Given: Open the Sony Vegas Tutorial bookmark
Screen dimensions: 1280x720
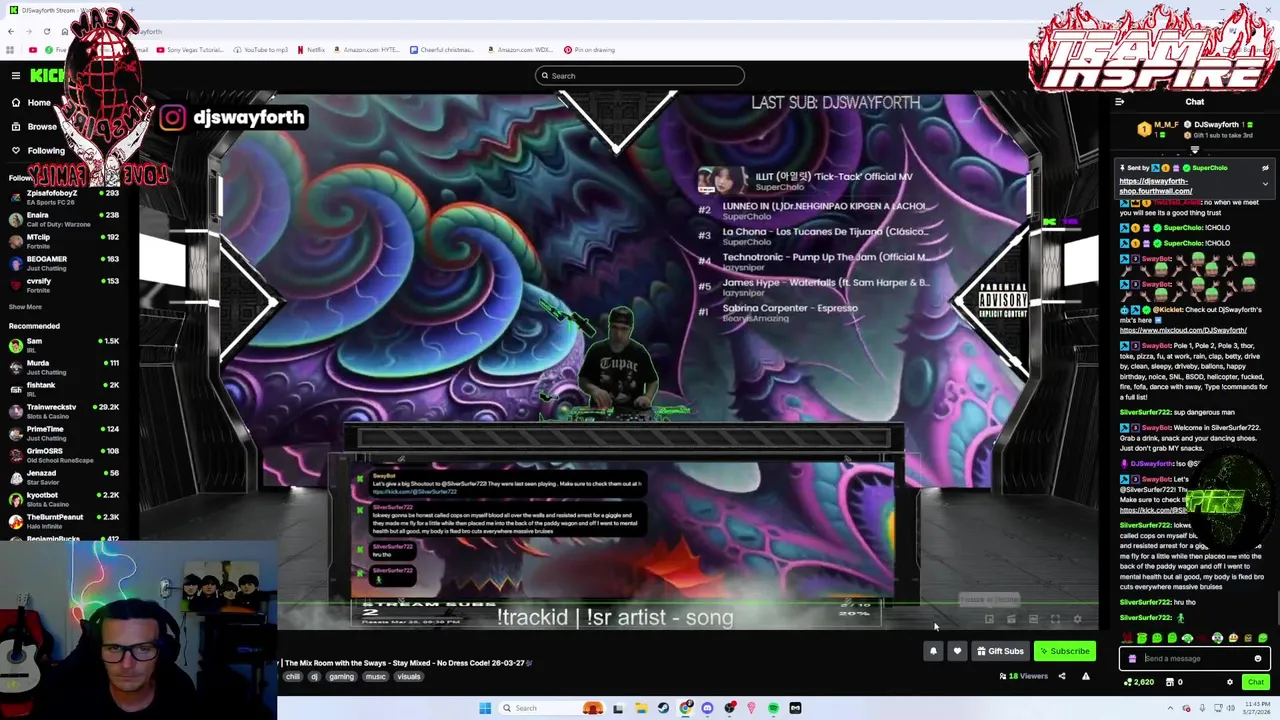Looking at the screenshot, I should [189, 50].
